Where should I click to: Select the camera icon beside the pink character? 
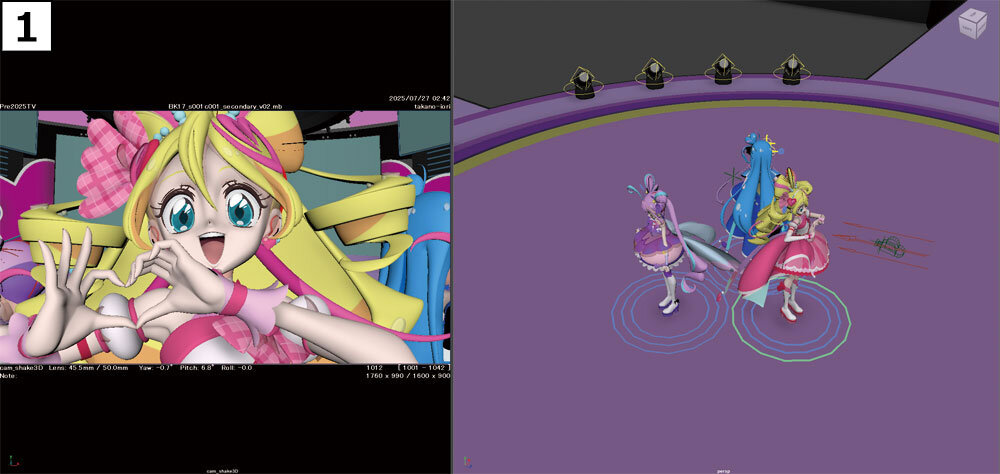[887, 246]
